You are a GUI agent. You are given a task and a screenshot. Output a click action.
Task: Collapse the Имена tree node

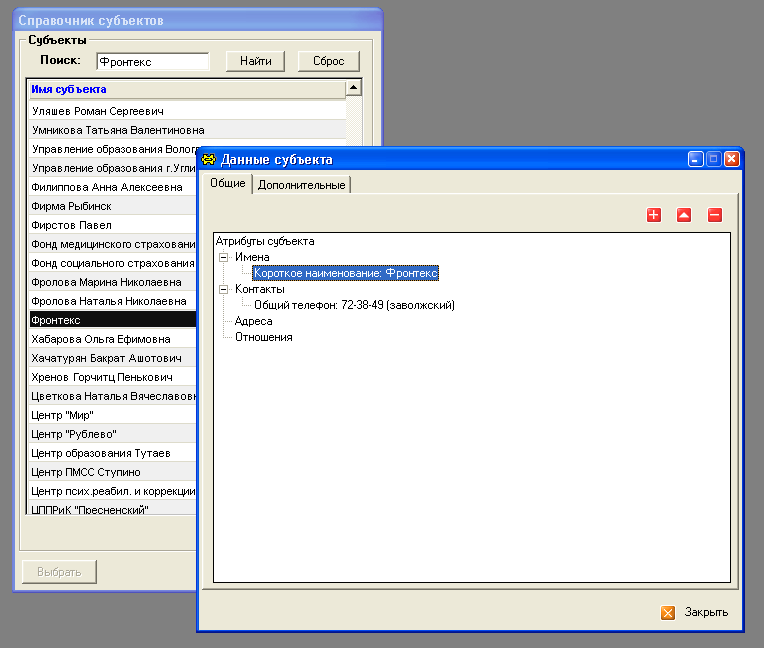pyautogui.click(x=224, y=257)
